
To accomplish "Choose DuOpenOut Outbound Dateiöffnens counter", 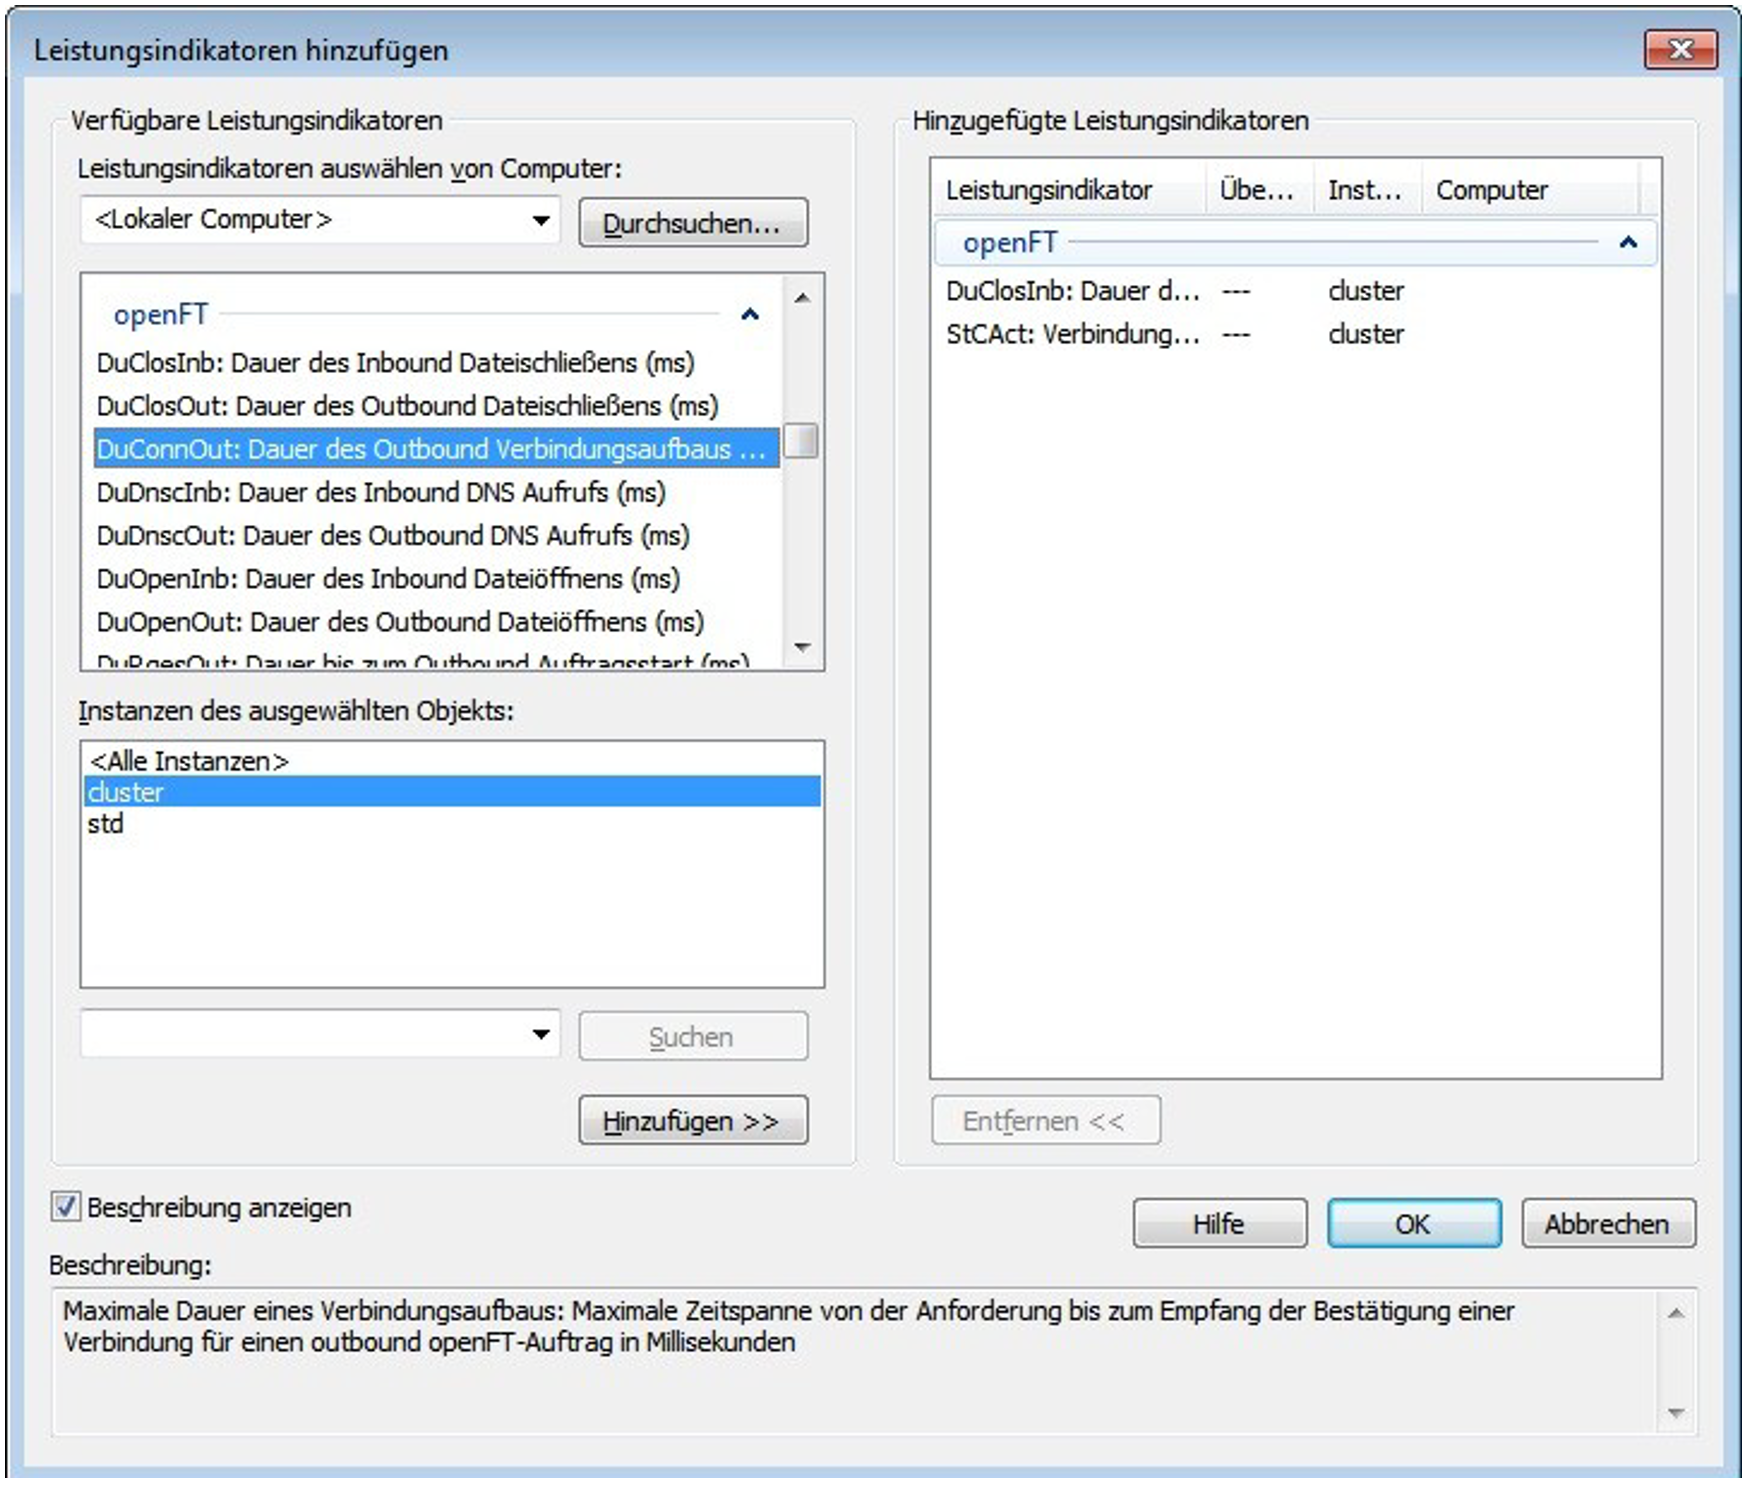I will [x=400, y=622].
